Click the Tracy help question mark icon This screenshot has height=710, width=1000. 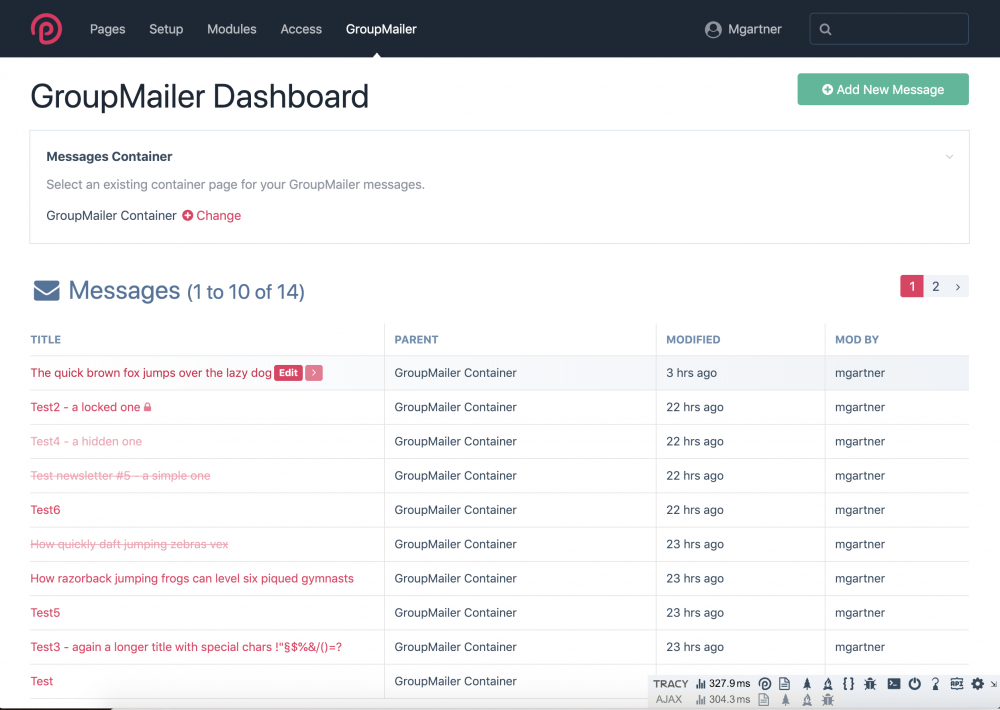[x=935, y=684]
